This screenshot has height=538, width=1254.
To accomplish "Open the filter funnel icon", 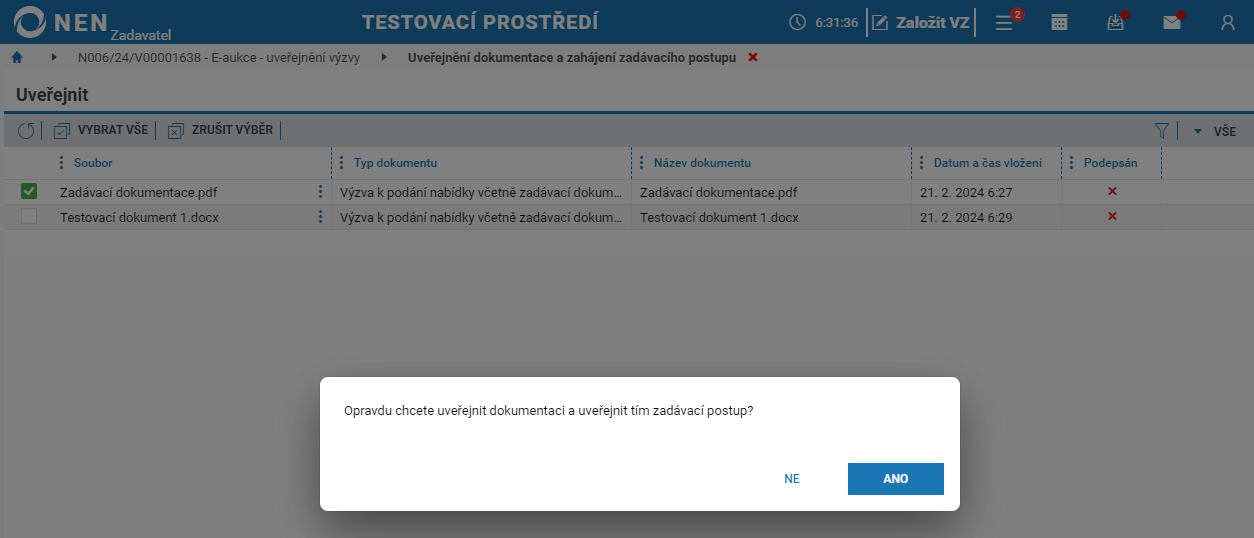I will pos(1162,131).
